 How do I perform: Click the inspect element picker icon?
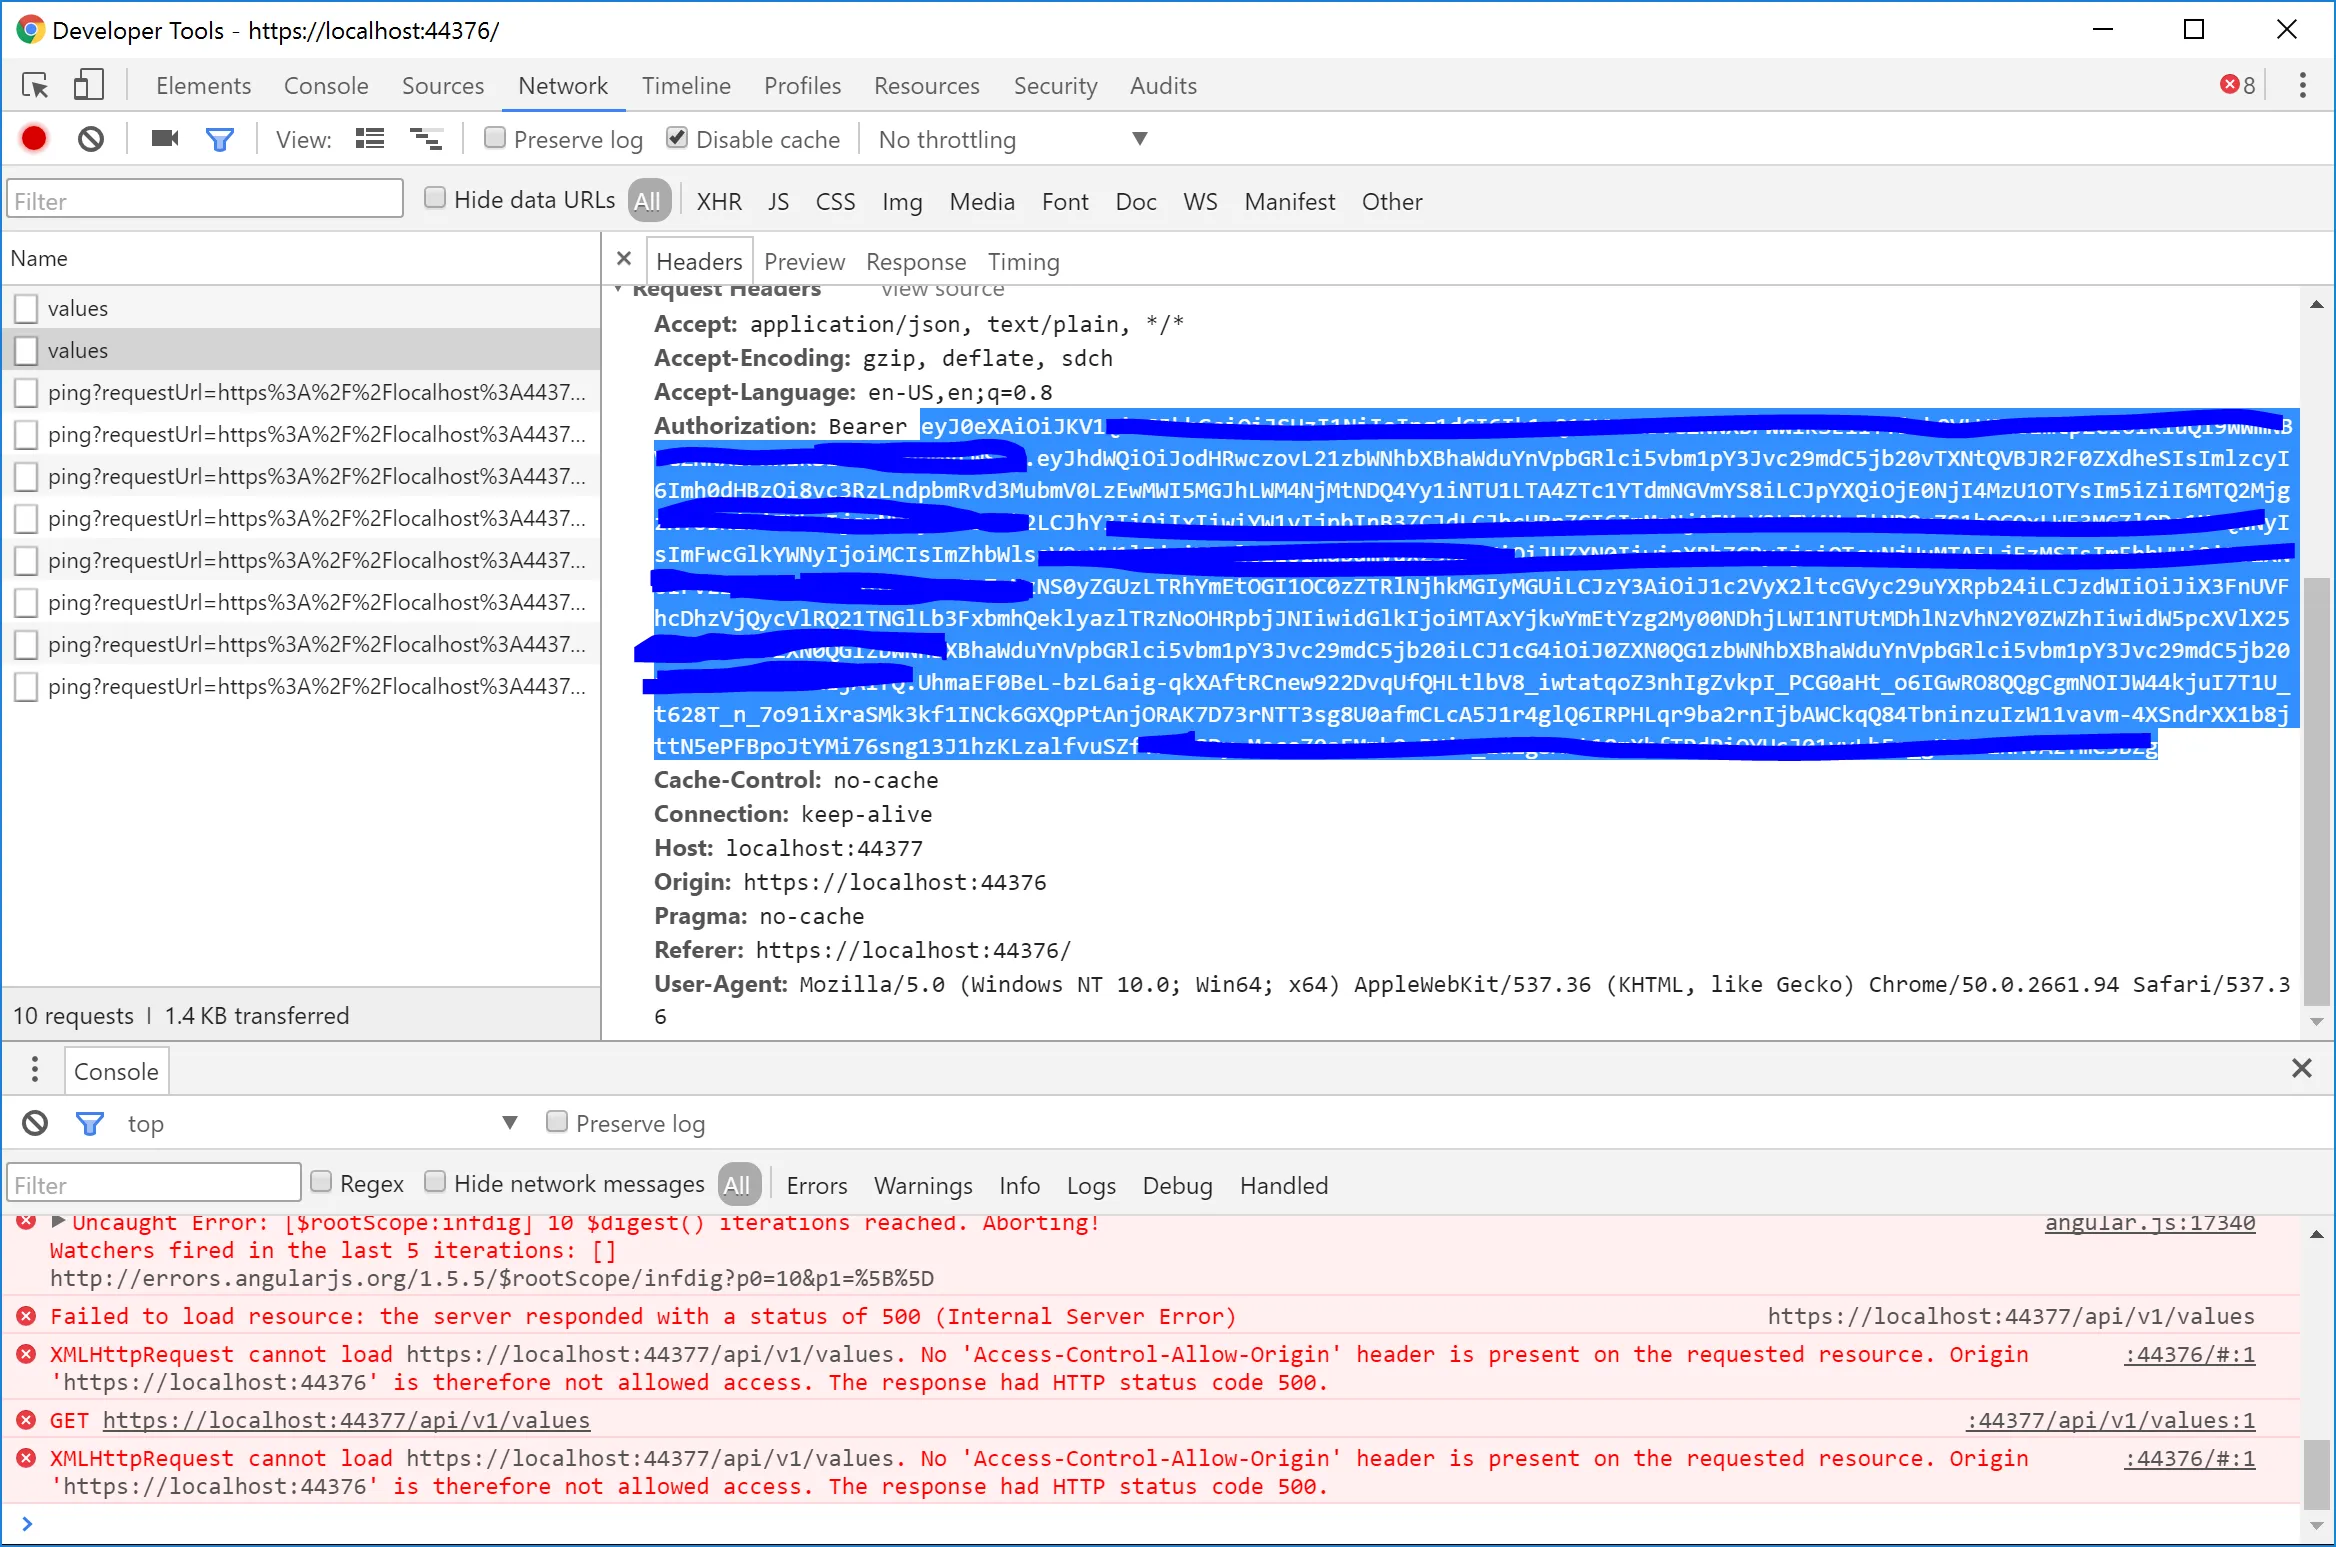[x=36, y=86]
